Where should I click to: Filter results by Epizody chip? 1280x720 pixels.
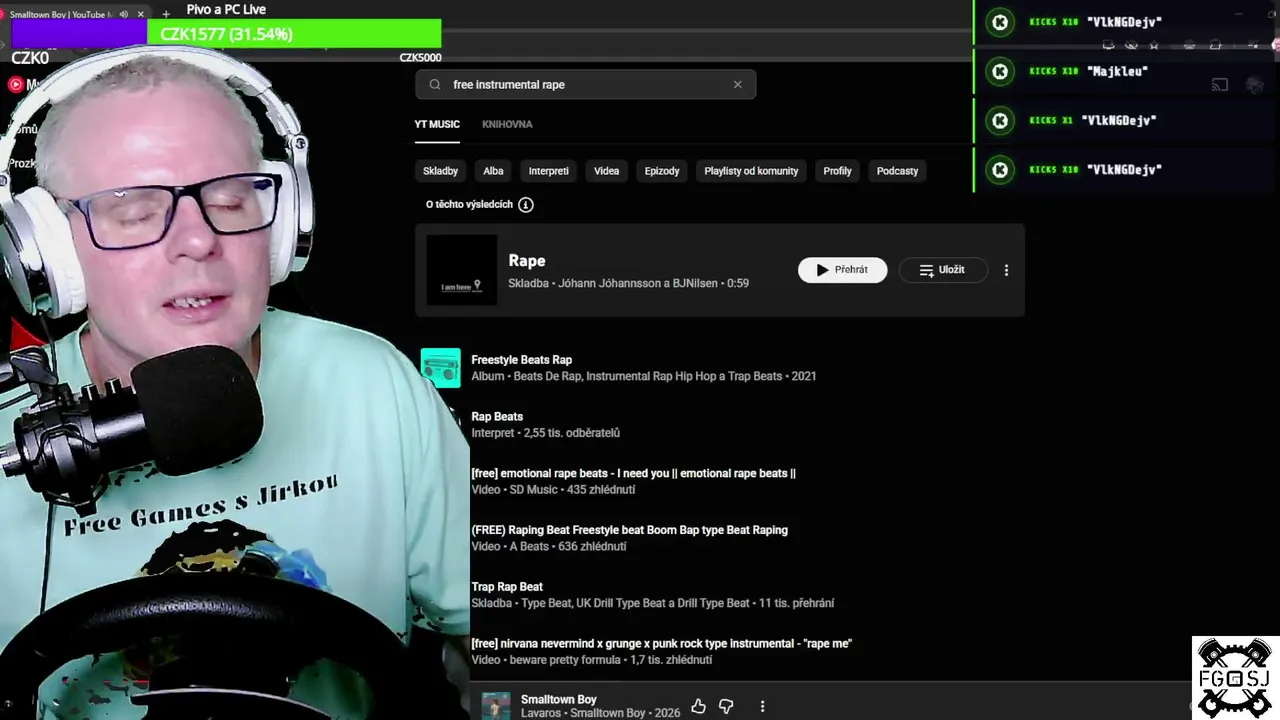pyautogui.click(x=662, y=171)
